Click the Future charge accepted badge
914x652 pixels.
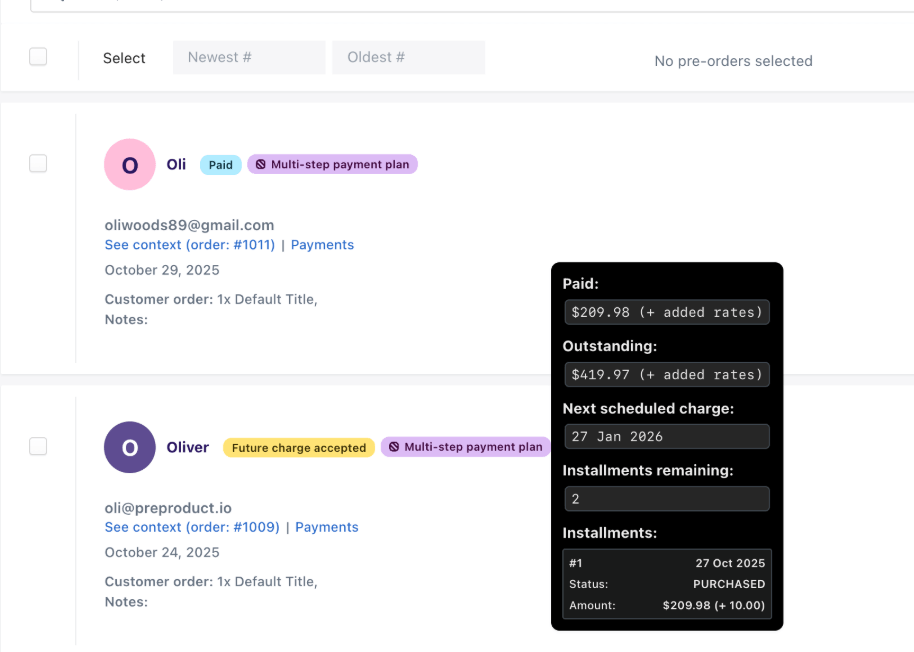[x=299, y=448]
